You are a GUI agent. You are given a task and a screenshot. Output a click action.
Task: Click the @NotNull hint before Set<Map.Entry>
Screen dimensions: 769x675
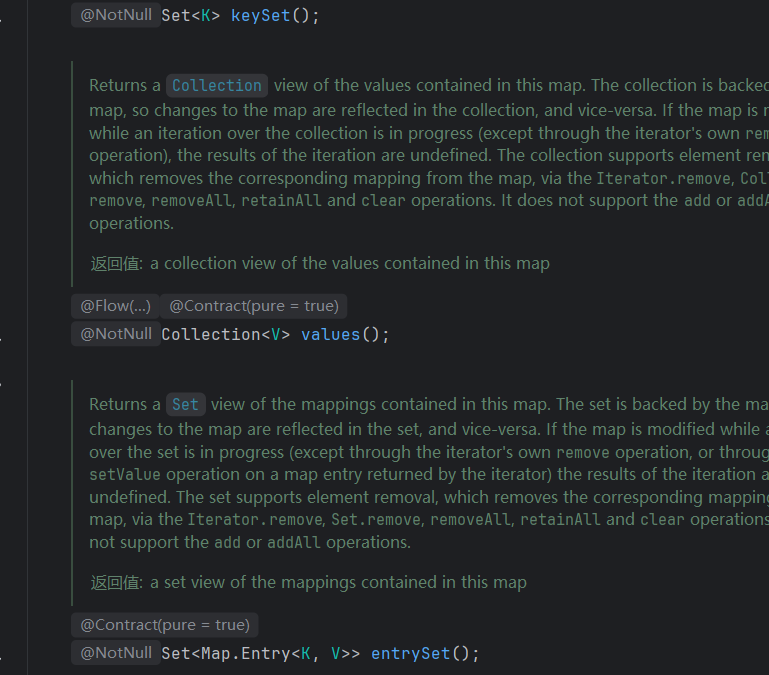tap(116, 653)
